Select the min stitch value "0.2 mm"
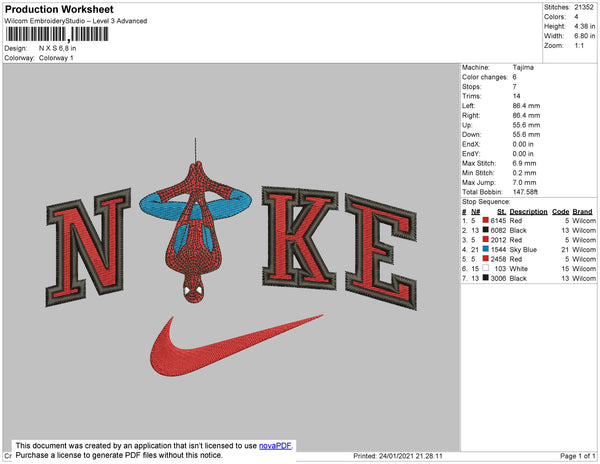The height and width of the screenshot is (464, 600). point(524,173)
